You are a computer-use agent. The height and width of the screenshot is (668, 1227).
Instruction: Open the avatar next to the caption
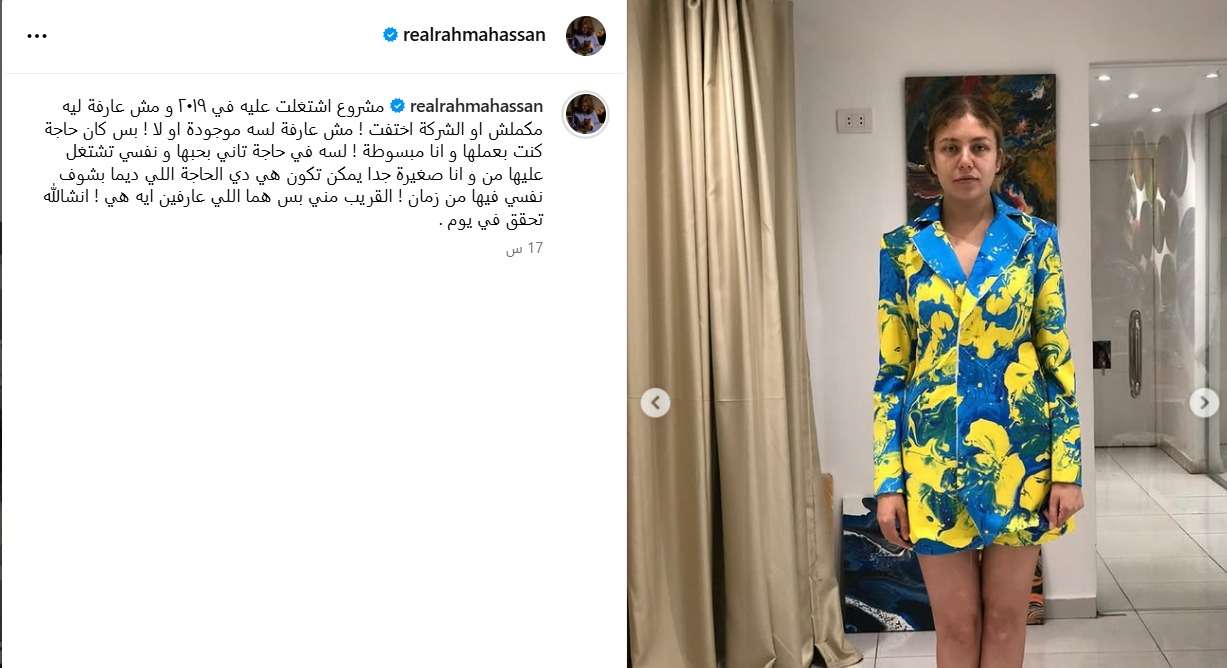[x=586, y=114]
